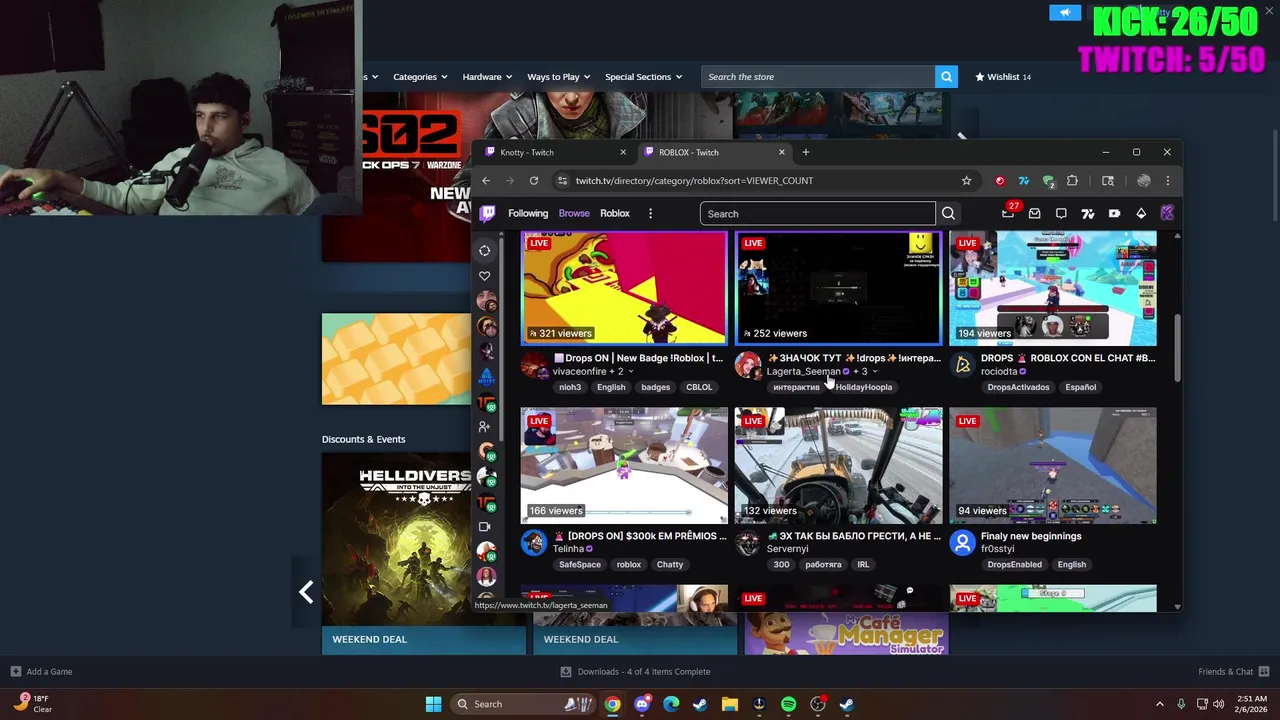Image resolution: width=1280 pixels, height=720 pixels.
Task: Open Steam Wishlist 14 button
Action: point(1003,77)
